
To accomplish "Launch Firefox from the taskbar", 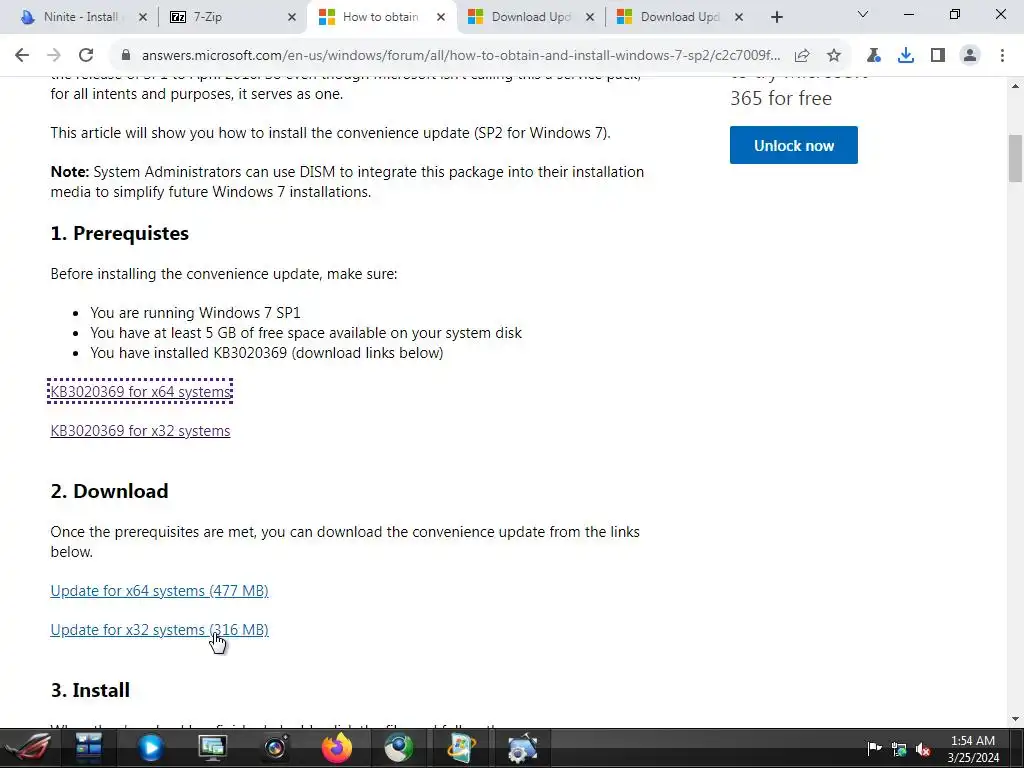I will [336, 748].
